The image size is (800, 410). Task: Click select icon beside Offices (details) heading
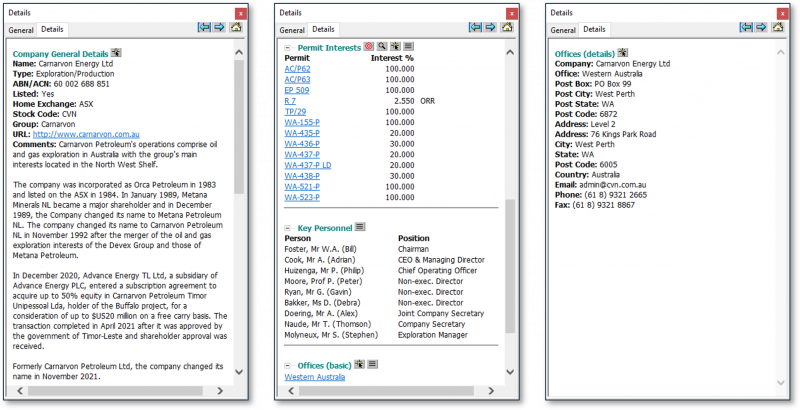(x=622, y=53)
